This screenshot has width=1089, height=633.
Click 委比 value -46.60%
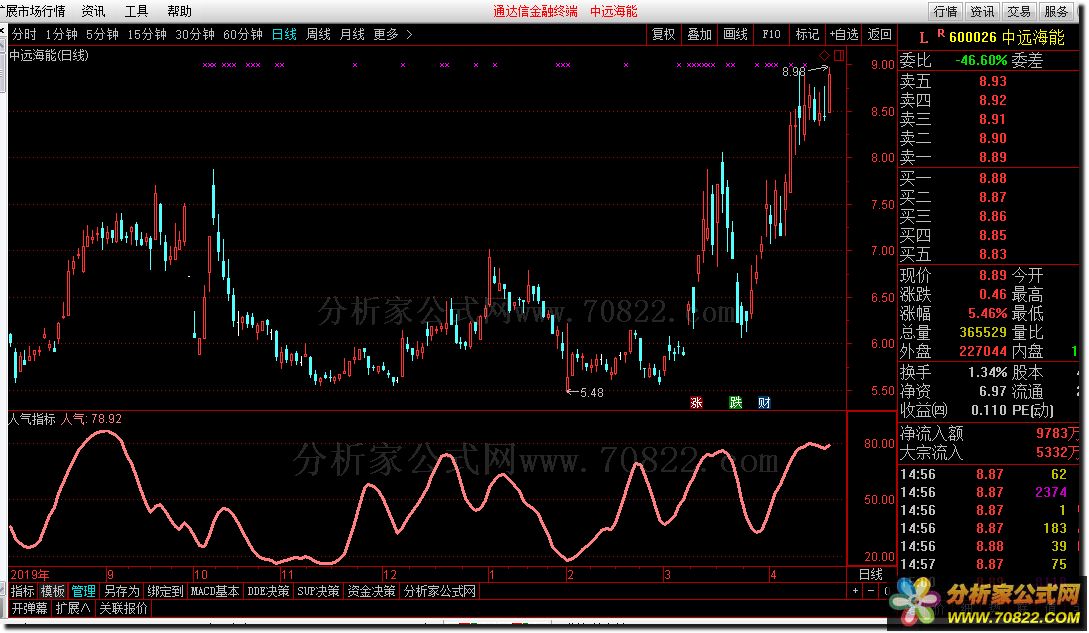pos(981,60)
